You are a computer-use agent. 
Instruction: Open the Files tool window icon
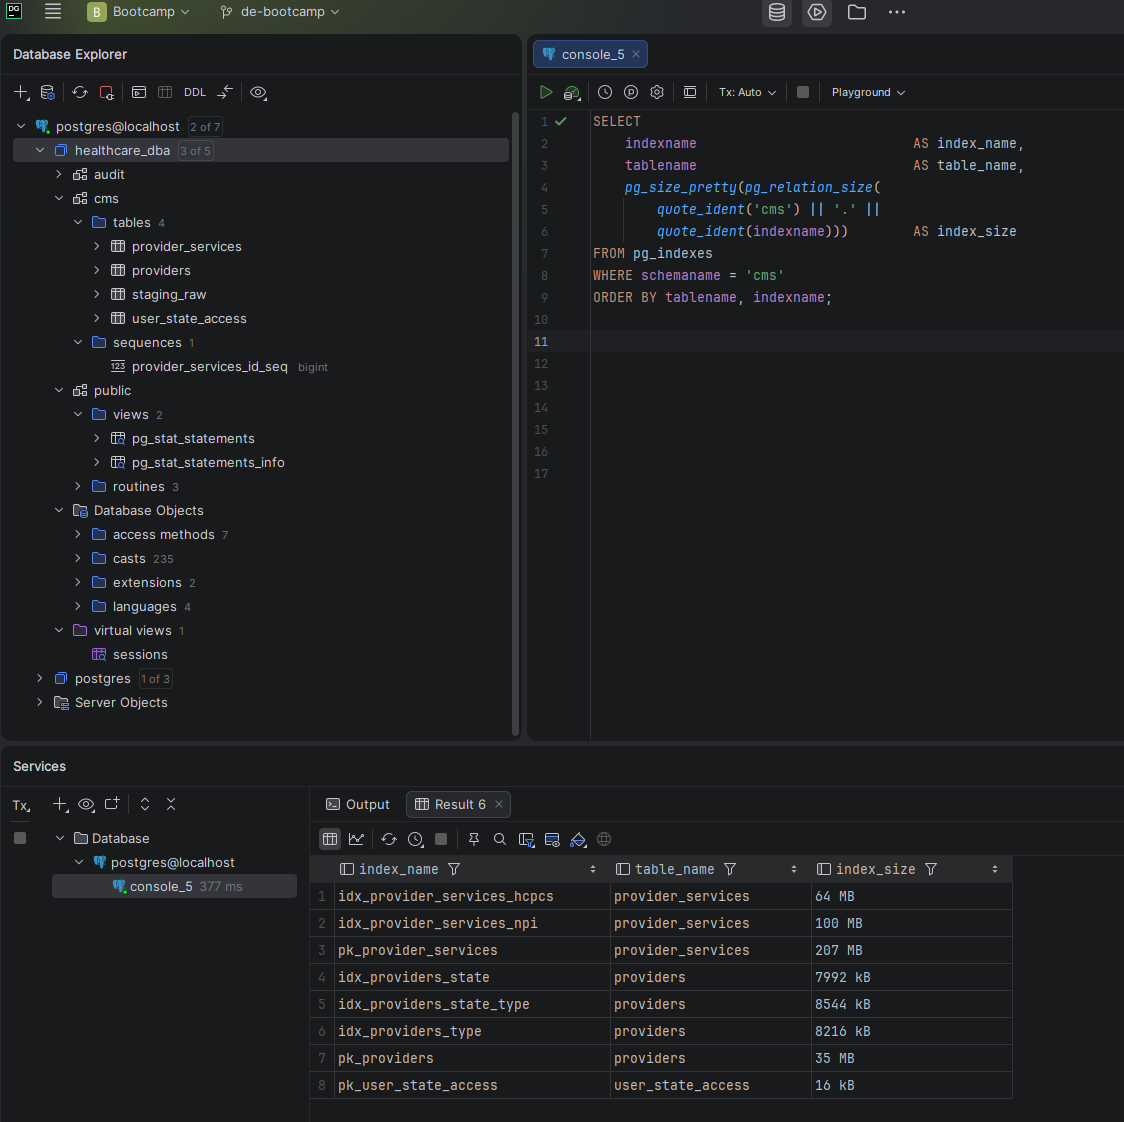[857, 12]
